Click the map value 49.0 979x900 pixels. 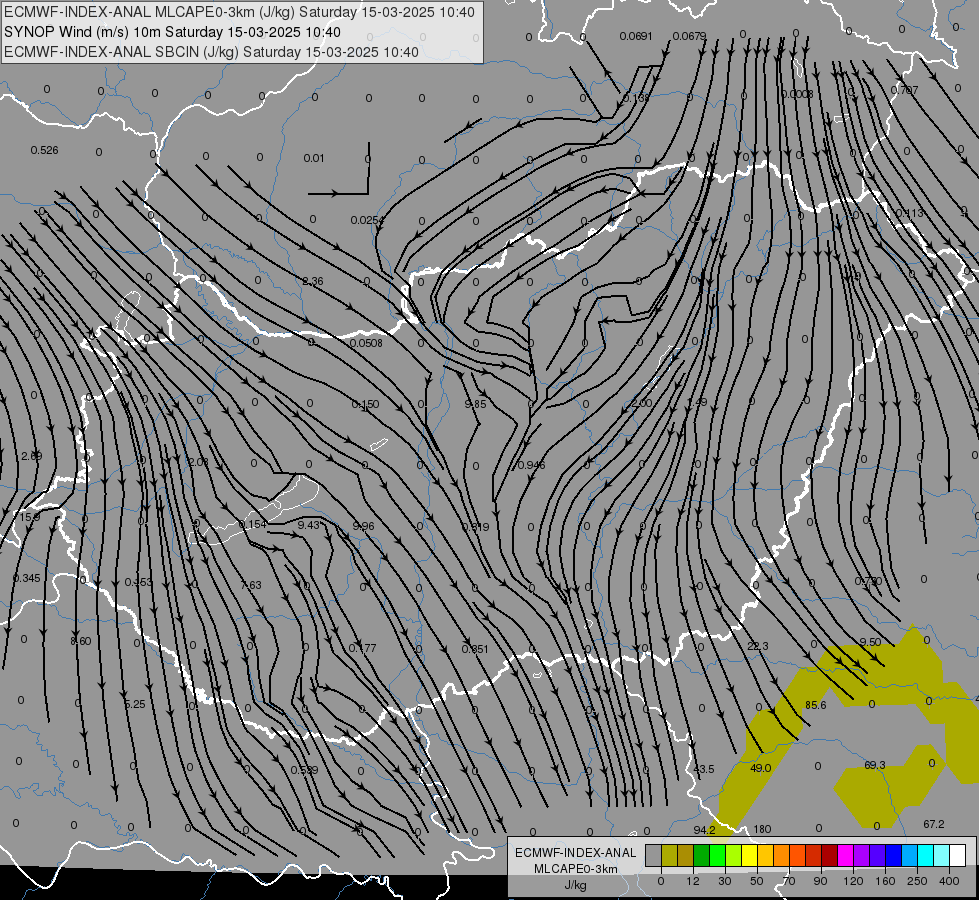coord(760,768)
